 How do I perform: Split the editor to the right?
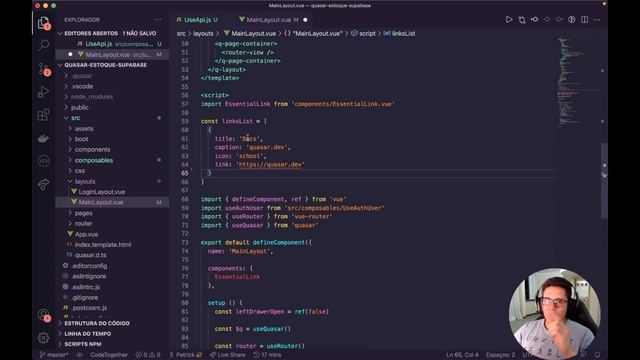pyautogui.click(x=584, y=20)
